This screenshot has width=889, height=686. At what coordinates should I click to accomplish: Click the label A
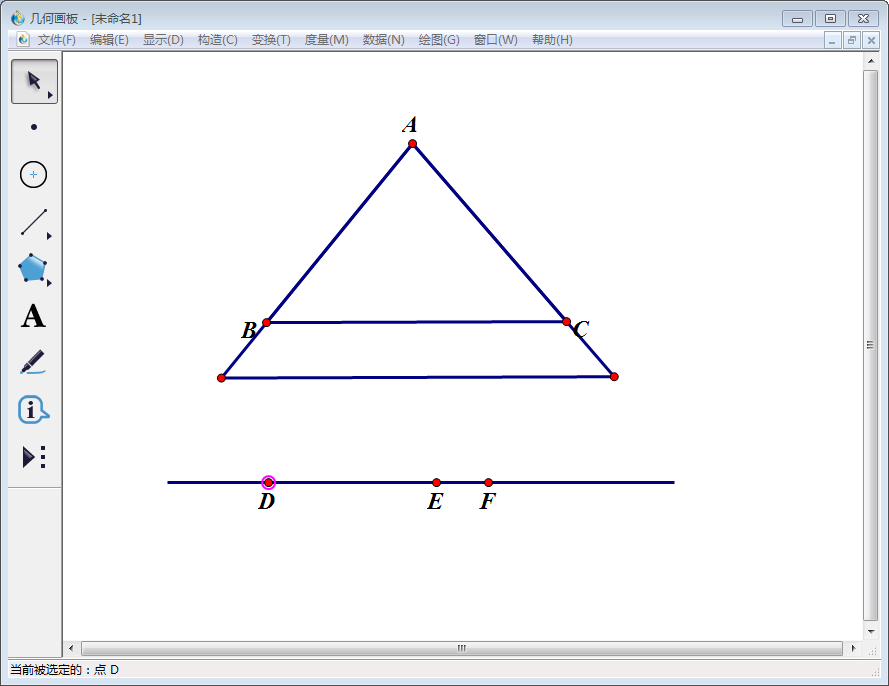click(x=410, y=125)
